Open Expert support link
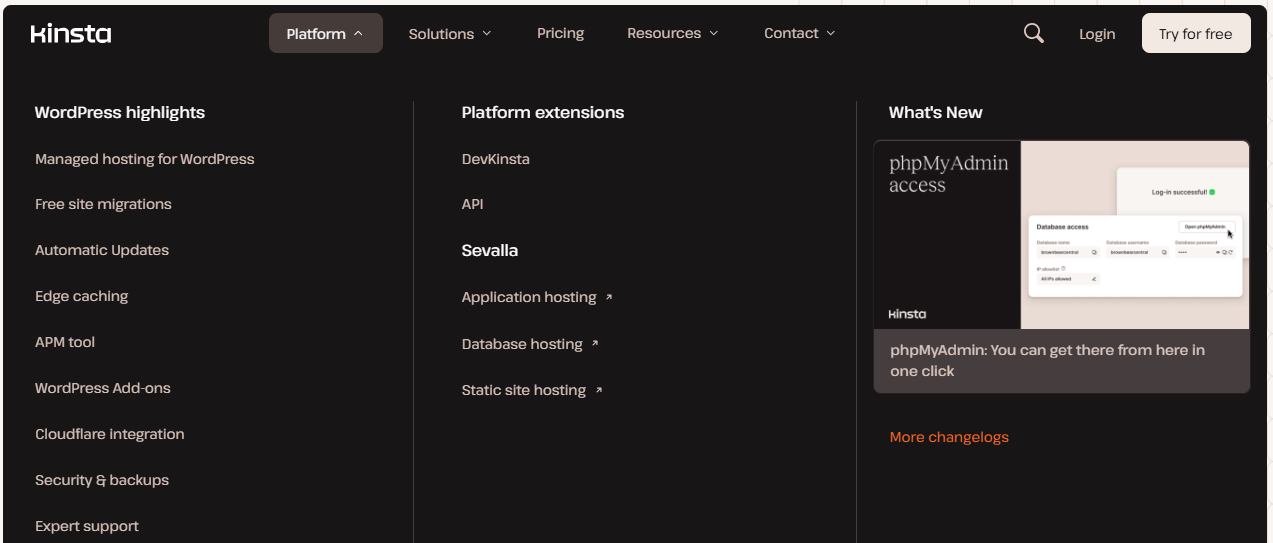Image resolution: width=1273 pixels, height=543 pixels. click(x=87, y=526)
